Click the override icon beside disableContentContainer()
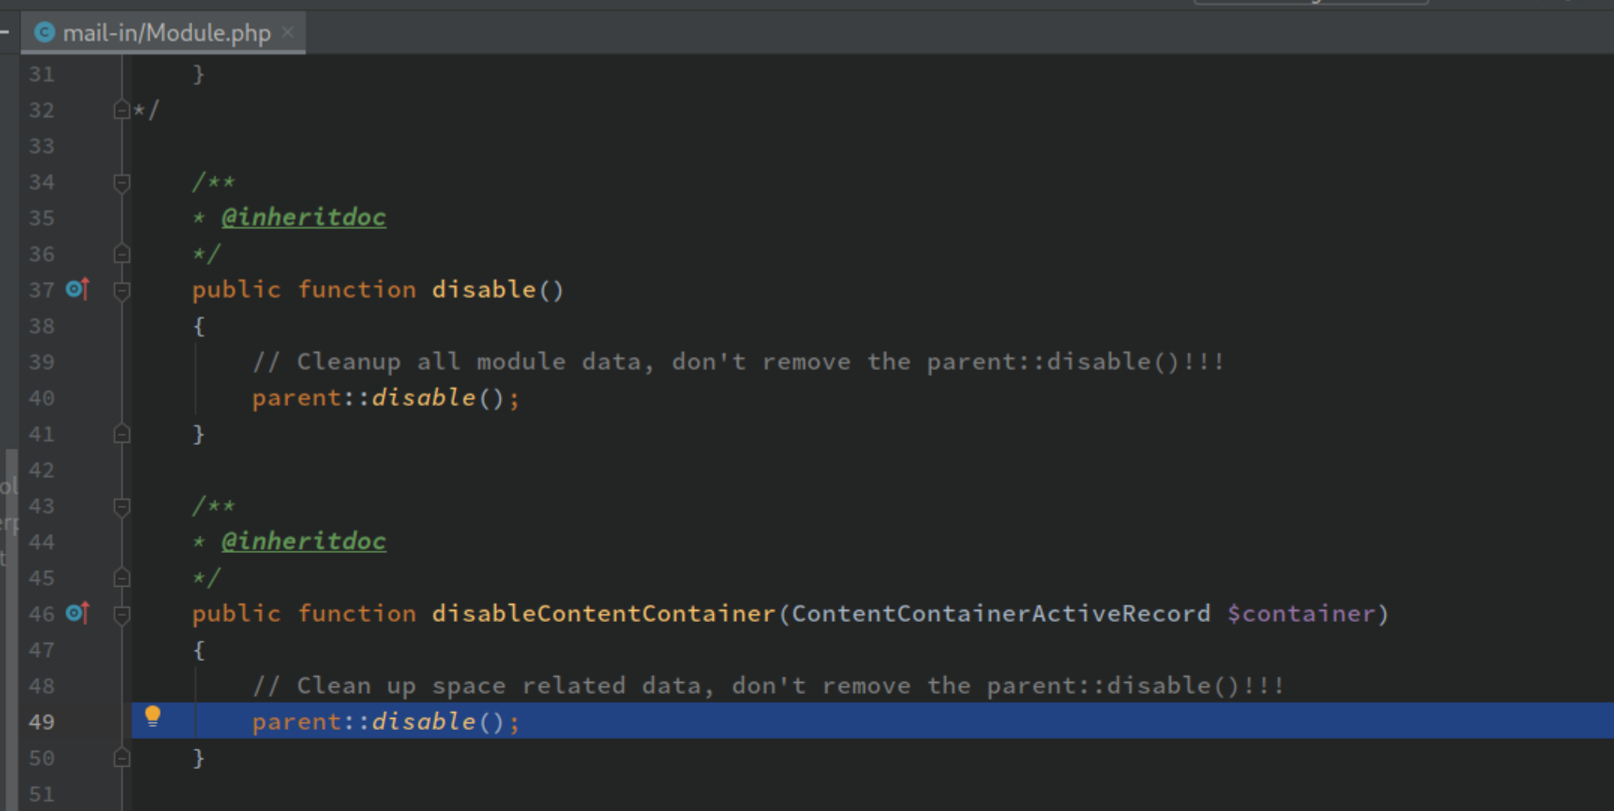Viewport: 1614px width, 811px height. click(x=77, y=614)
